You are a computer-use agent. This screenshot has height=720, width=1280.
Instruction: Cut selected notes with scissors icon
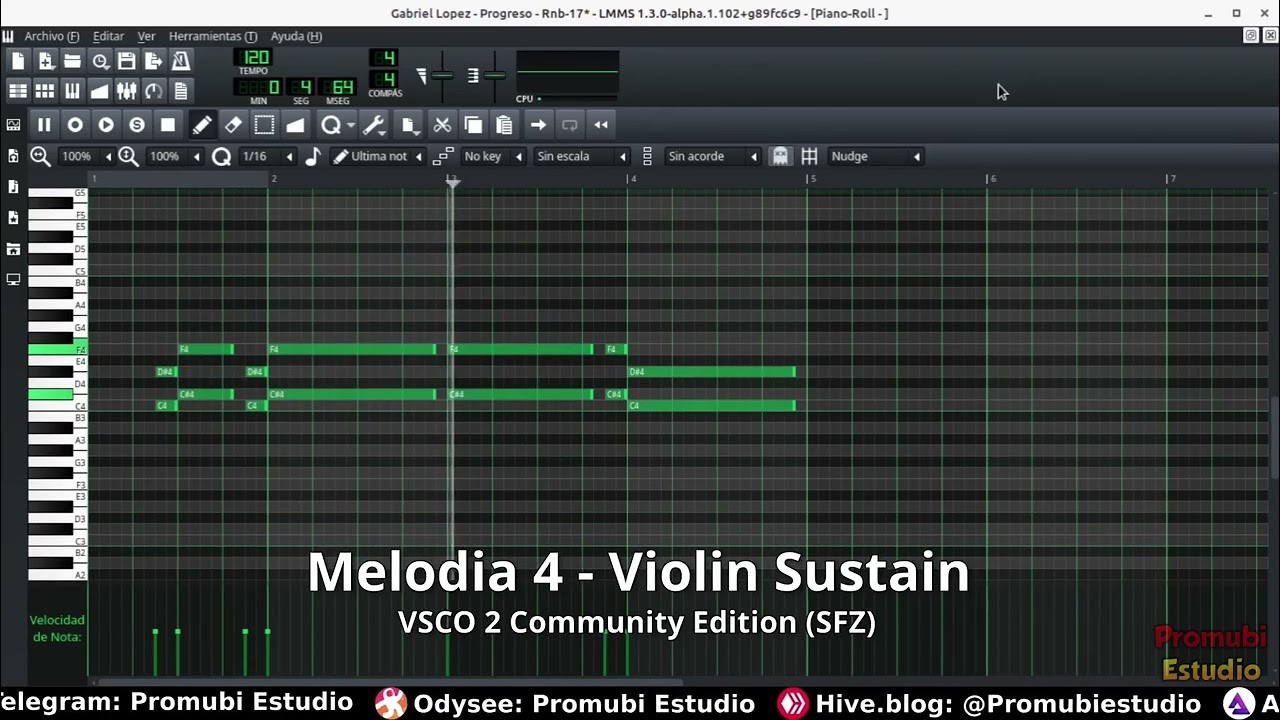(442, 125)
